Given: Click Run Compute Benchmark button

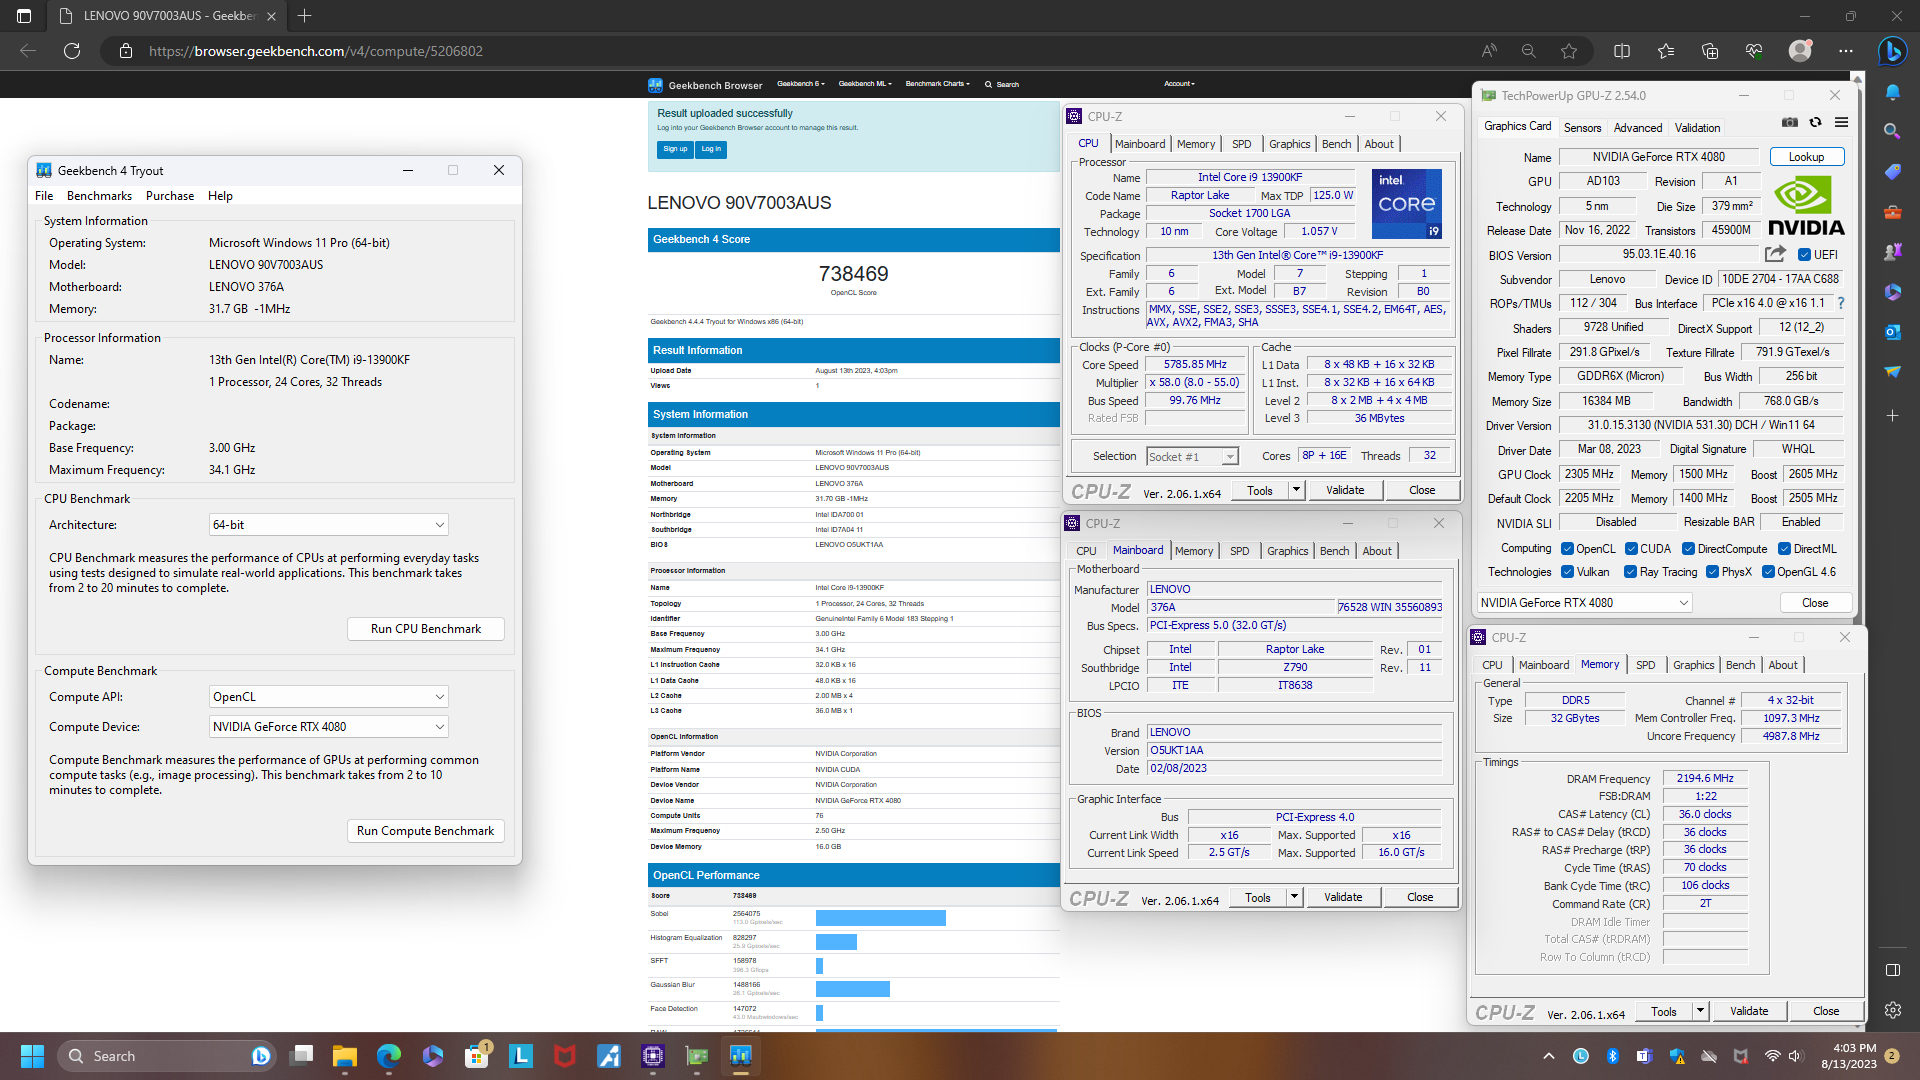Looking at the screenshot, I should tap(426, 831).
